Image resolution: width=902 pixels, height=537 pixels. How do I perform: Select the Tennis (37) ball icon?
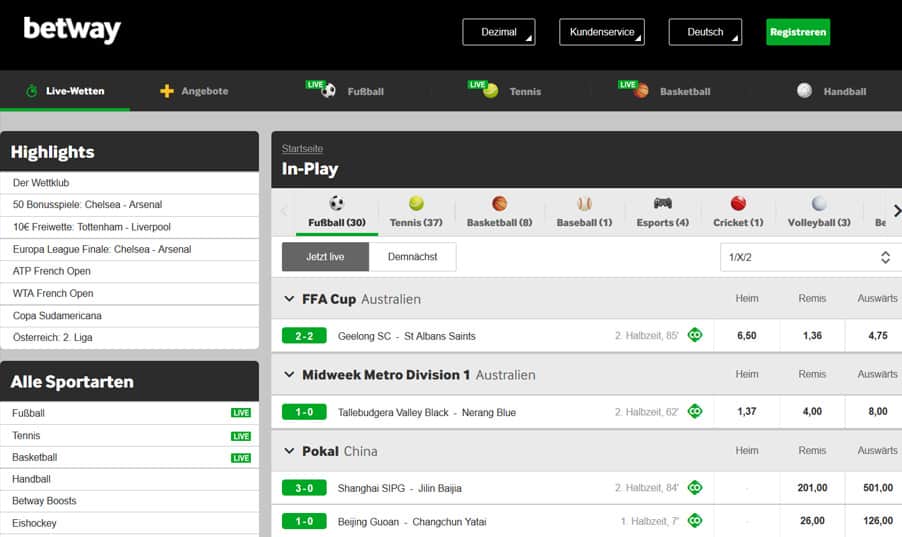416,203
